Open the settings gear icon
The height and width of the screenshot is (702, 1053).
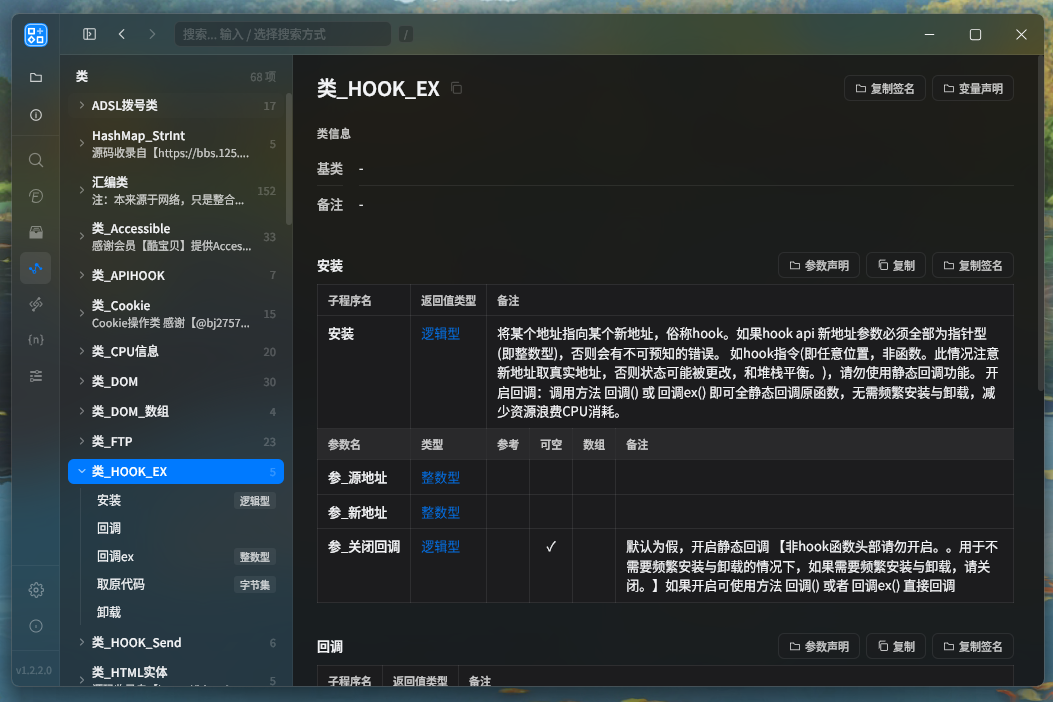tap(36, 590)
